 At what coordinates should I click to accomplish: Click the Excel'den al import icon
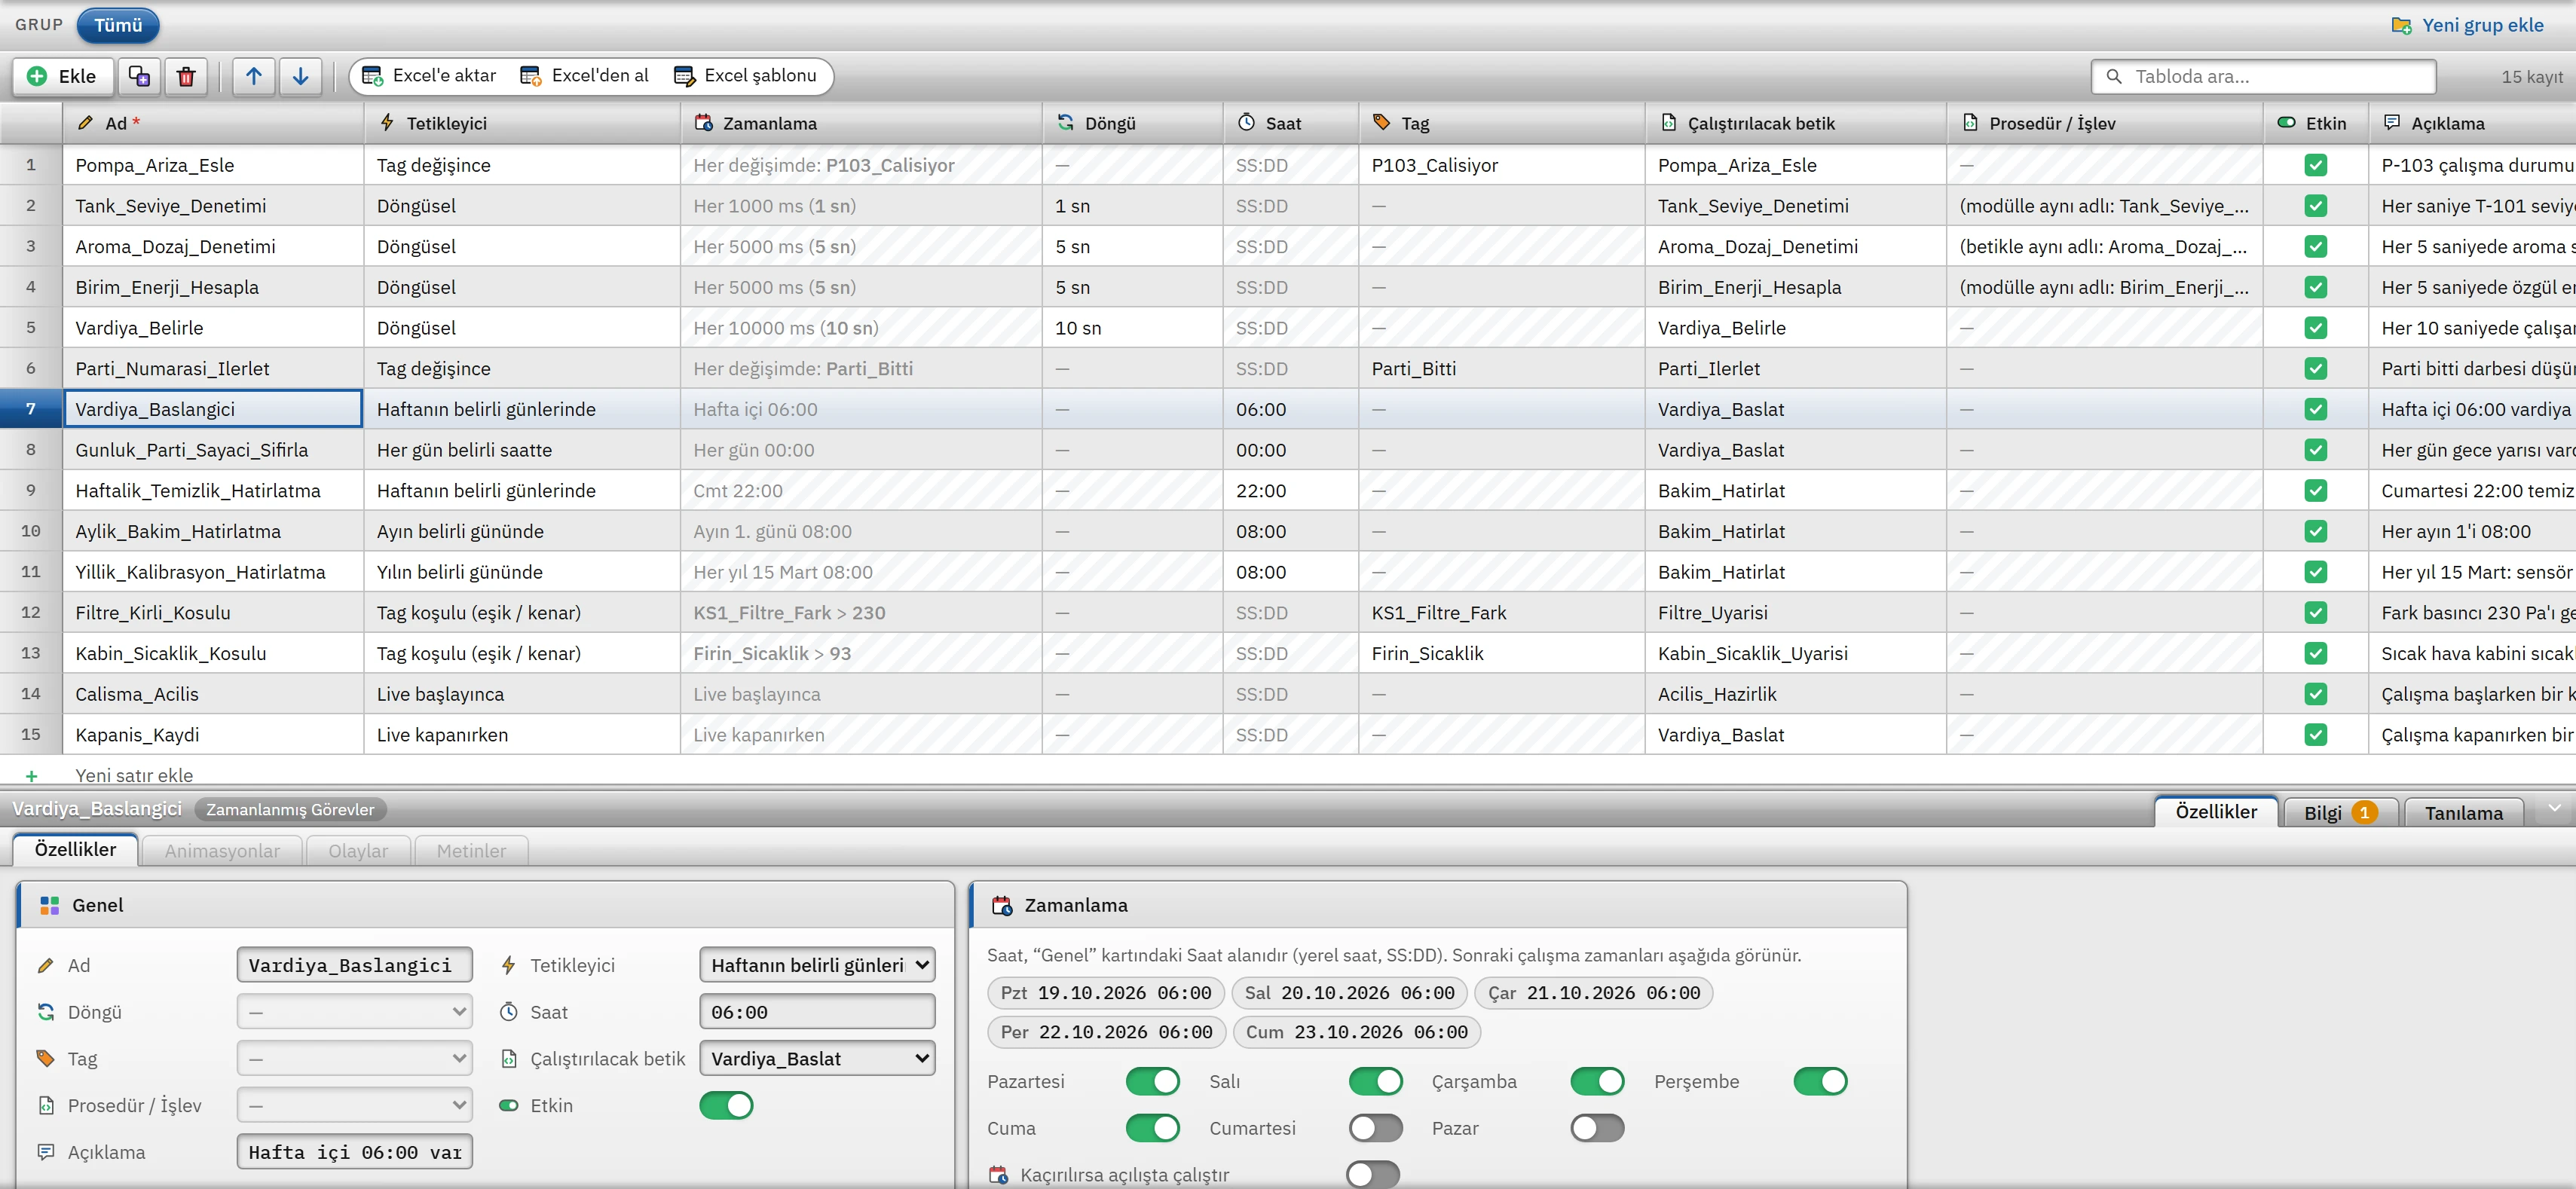[531, 76]
